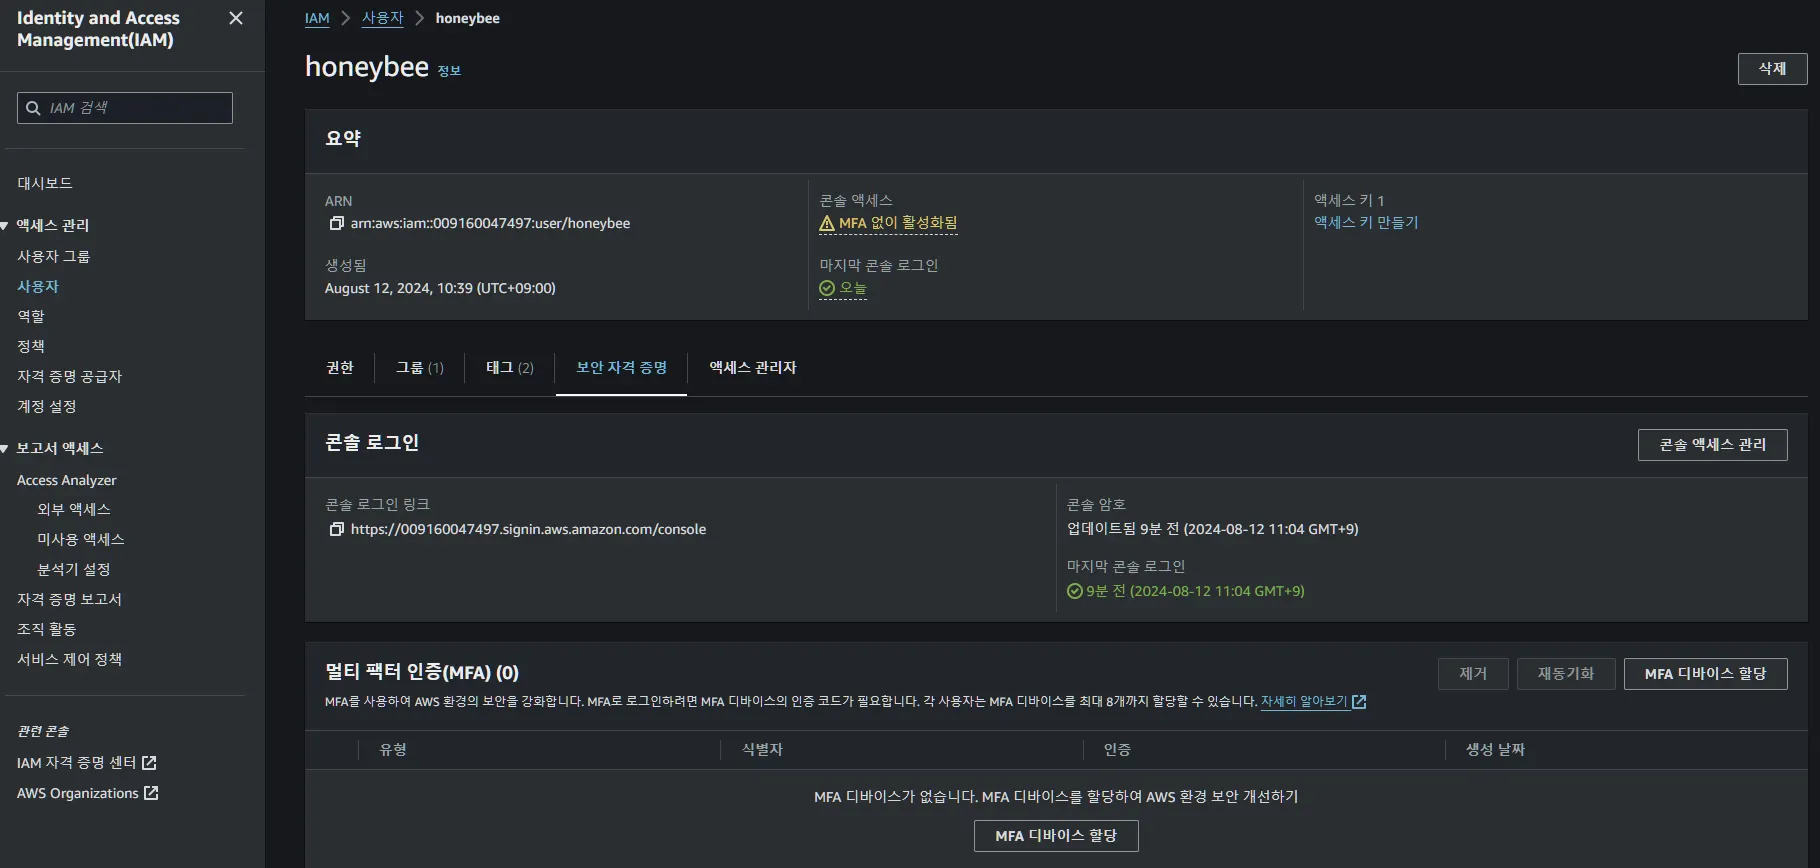Open the 태그 (2) tab

coord(510,368)
